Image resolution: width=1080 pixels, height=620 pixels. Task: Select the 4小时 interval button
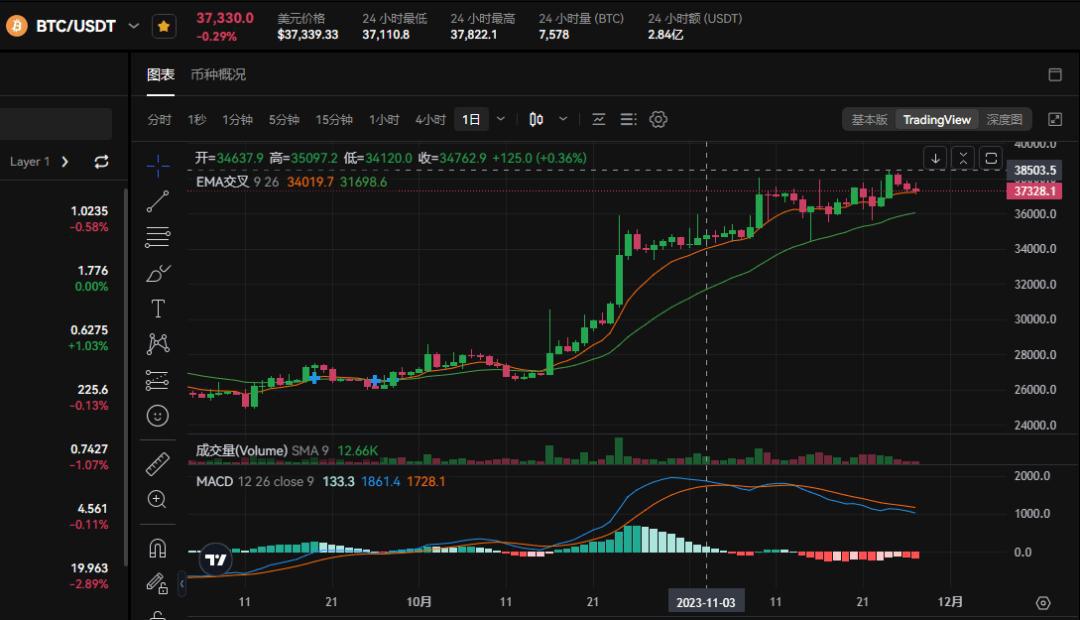point(430,120)
